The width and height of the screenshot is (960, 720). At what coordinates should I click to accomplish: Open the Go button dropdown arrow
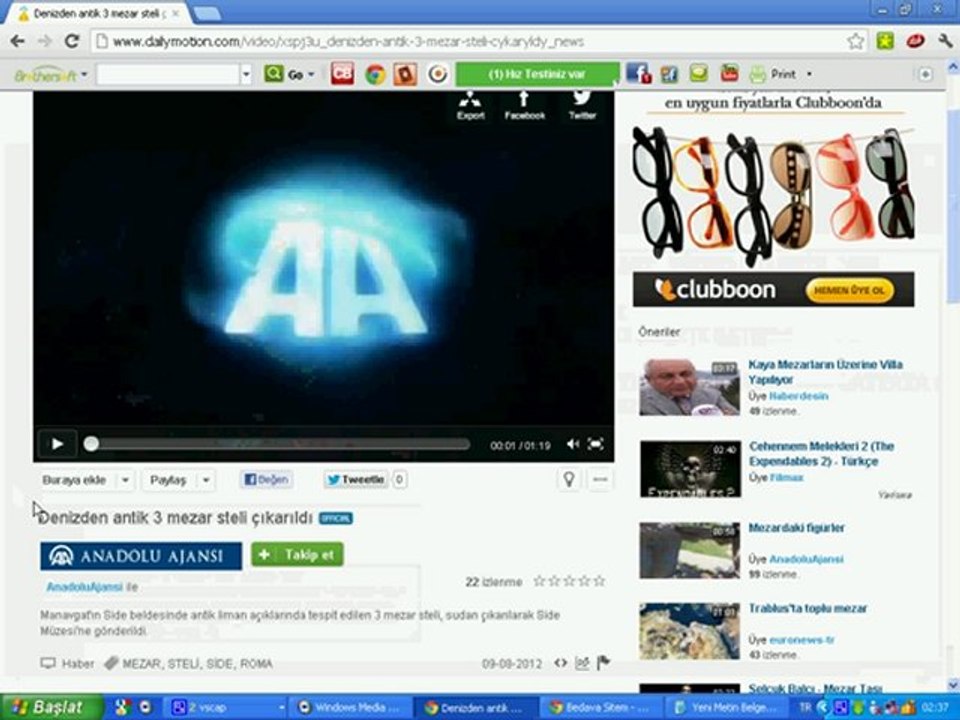(x=311, y=75)
